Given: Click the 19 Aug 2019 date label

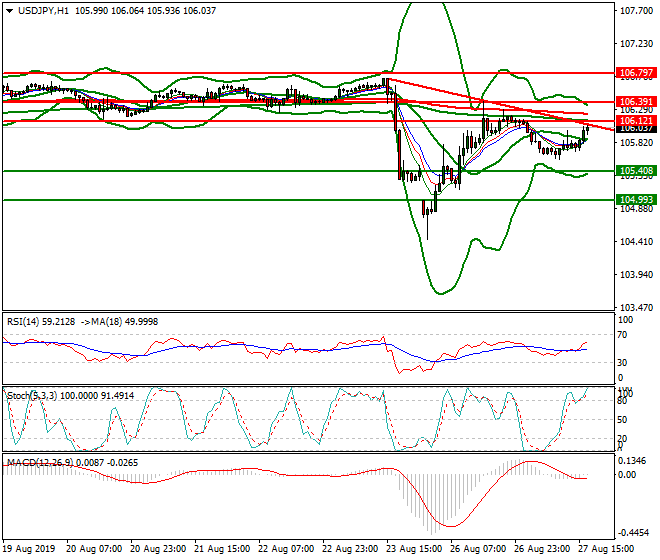Looking at the screenshot, I should click(x=29, y=550).
